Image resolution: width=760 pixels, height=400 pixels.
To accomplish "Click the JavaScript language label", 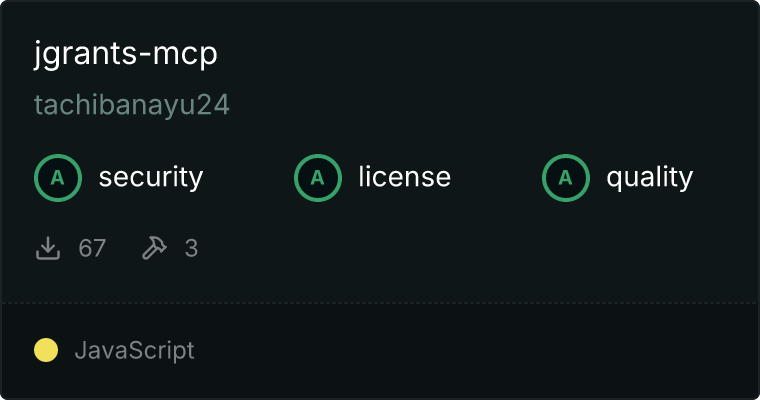I will pyautogui.click(x=135, y=351).
